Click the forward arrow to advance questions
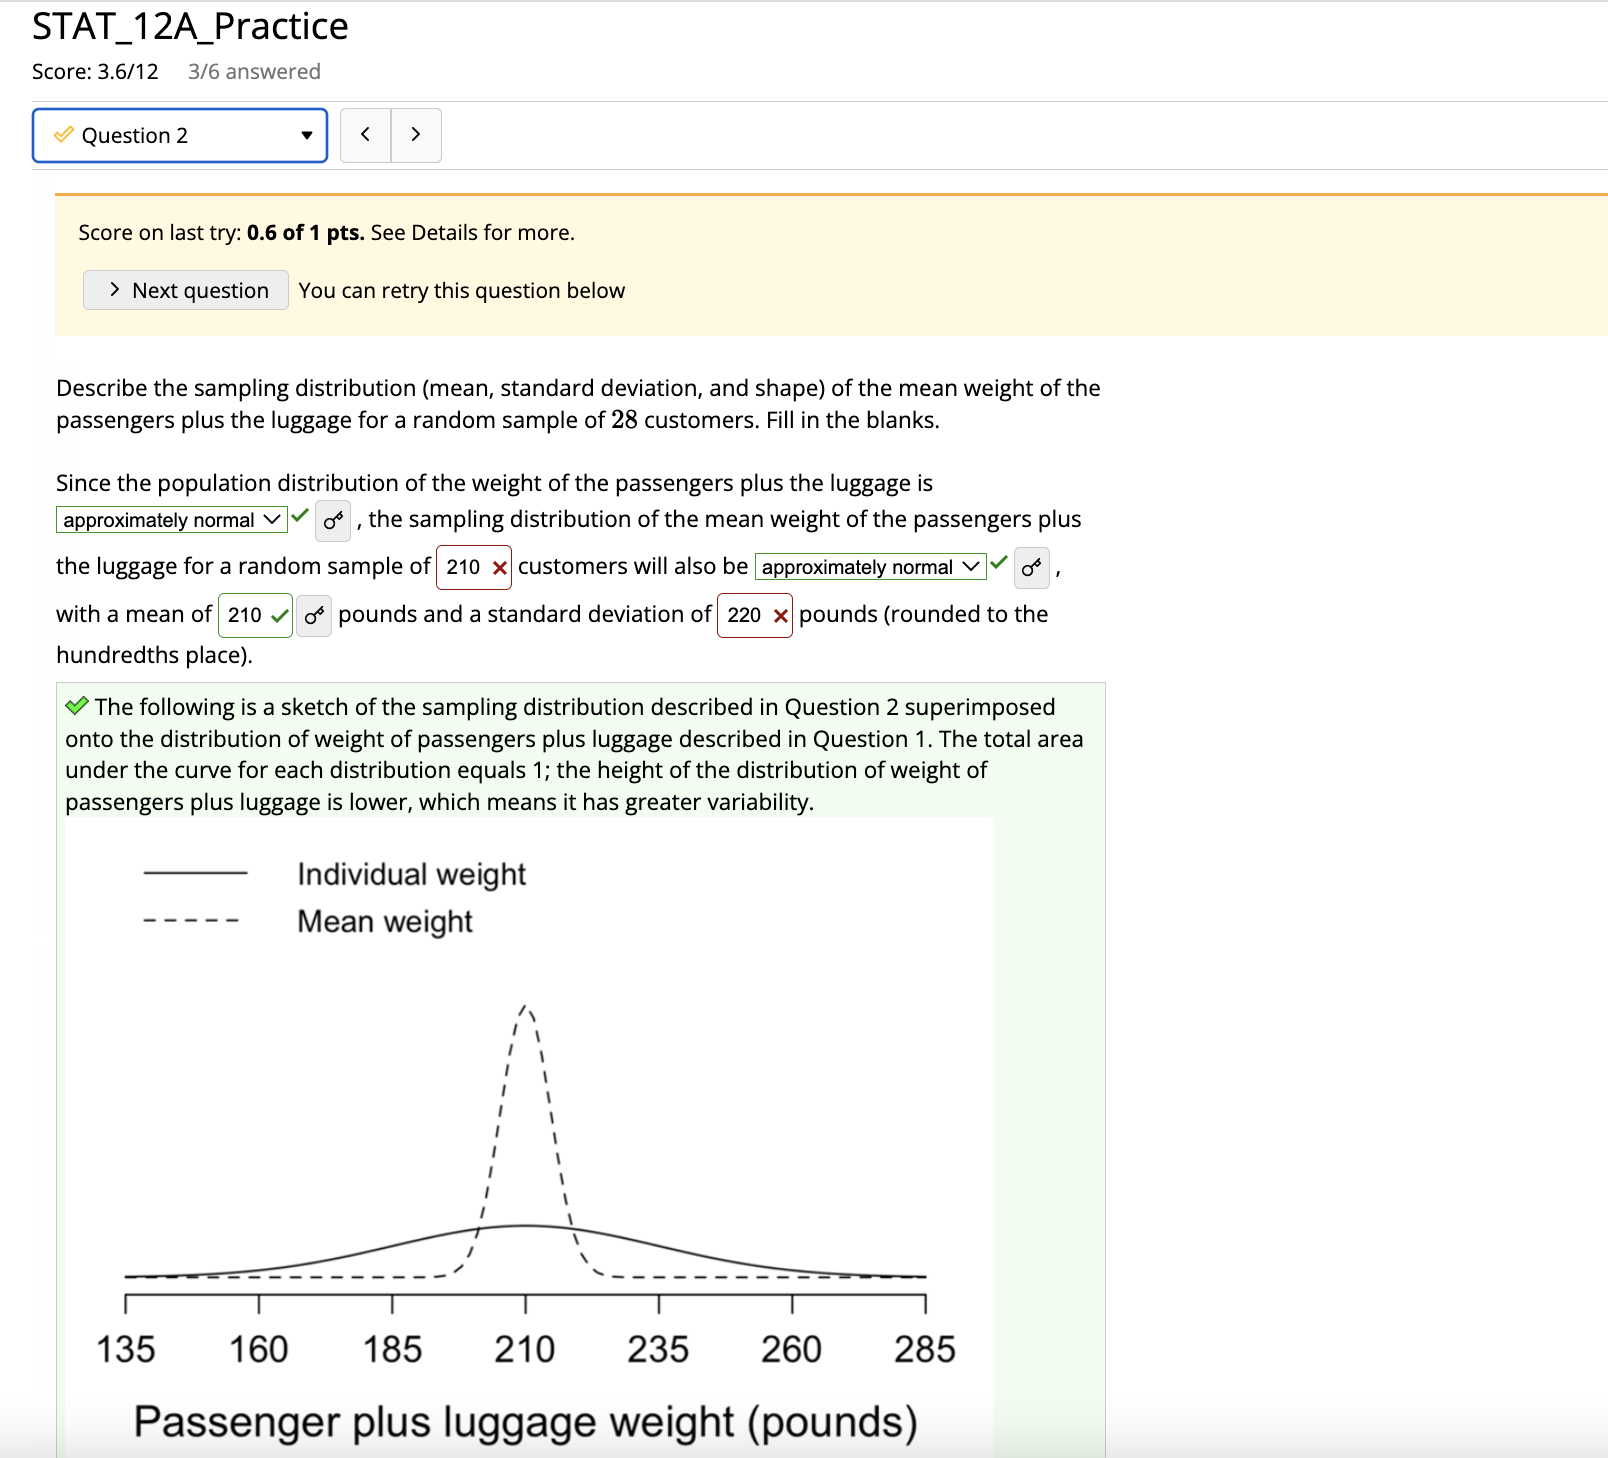The height and width of the screenshot is (1458, 1608). [x=416, y=135]
